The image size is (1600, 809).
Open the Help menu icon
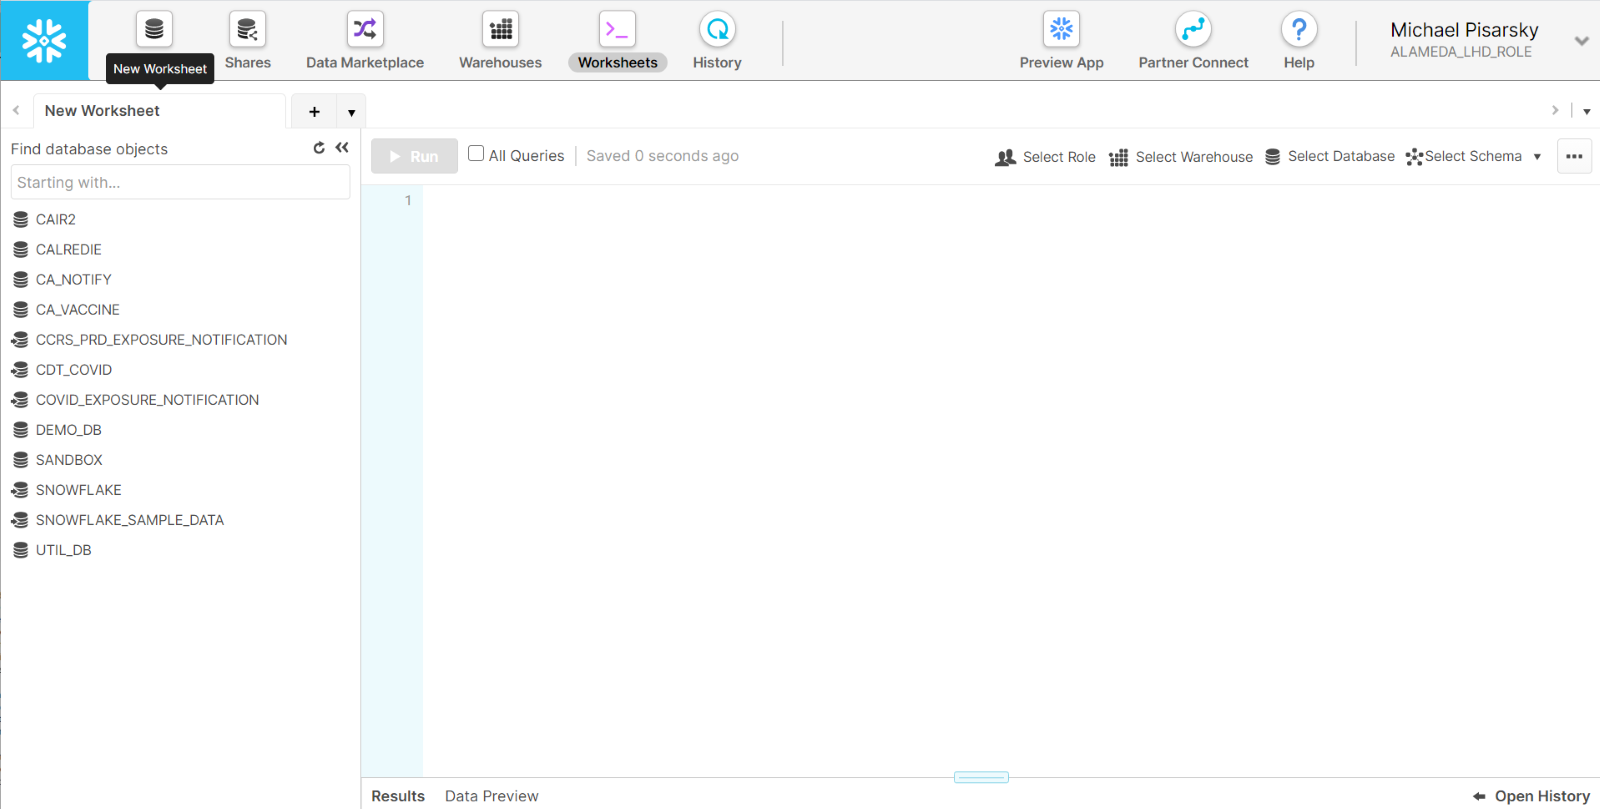1298,30
